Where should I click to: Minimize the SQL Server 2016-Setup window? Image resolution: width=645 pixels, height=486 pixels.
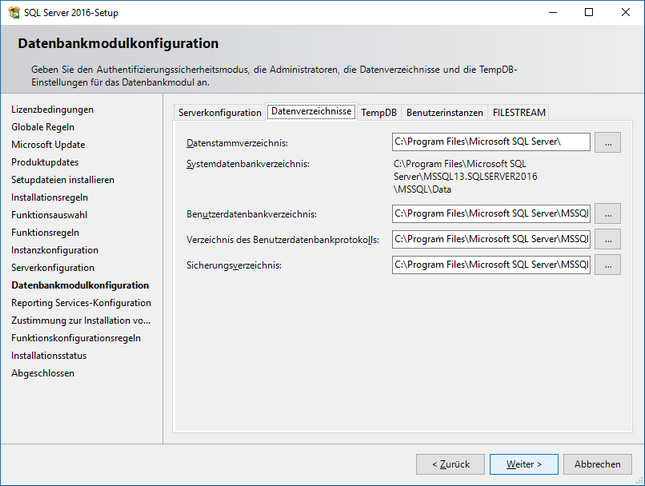553,12
